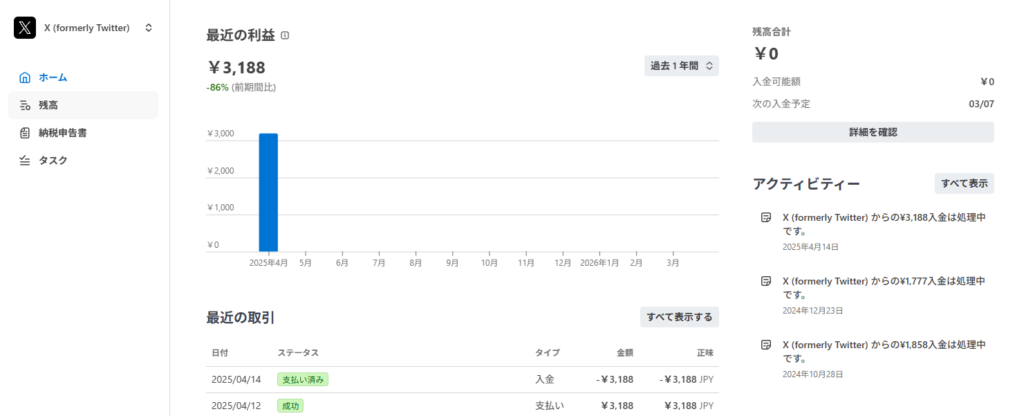The width and height of the screenshot is (1024, 416).
Task: Click the activity icon for ¥3,188 payout
Action: (766, 217)
